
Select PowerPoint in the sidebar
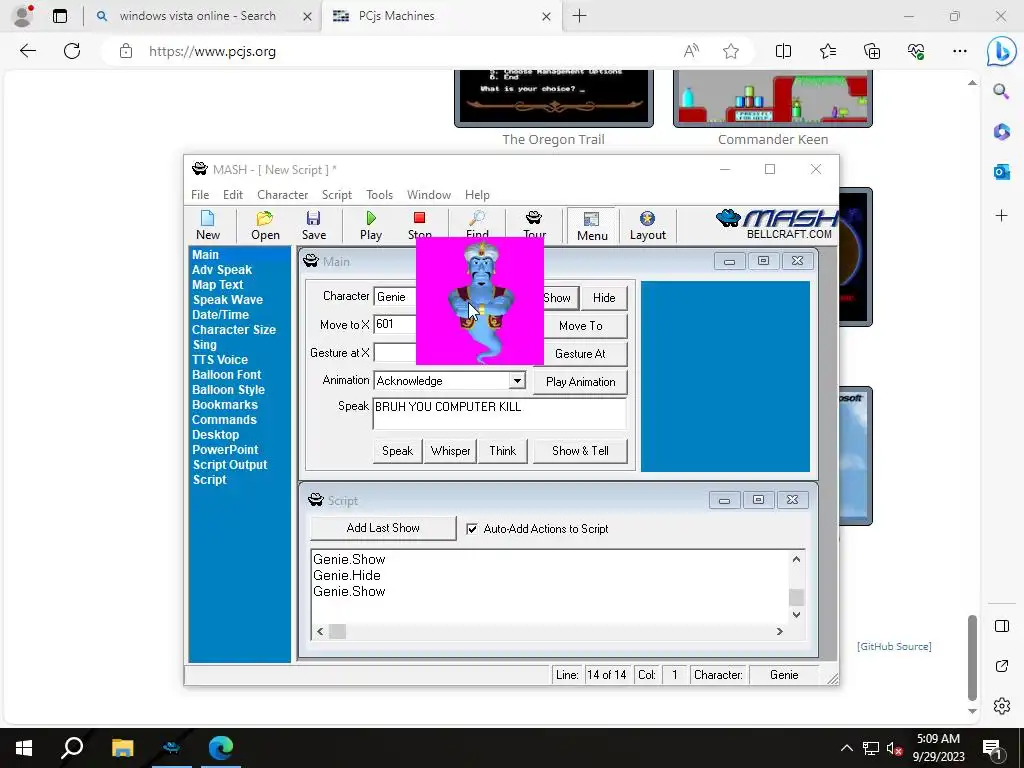point(225,450)
